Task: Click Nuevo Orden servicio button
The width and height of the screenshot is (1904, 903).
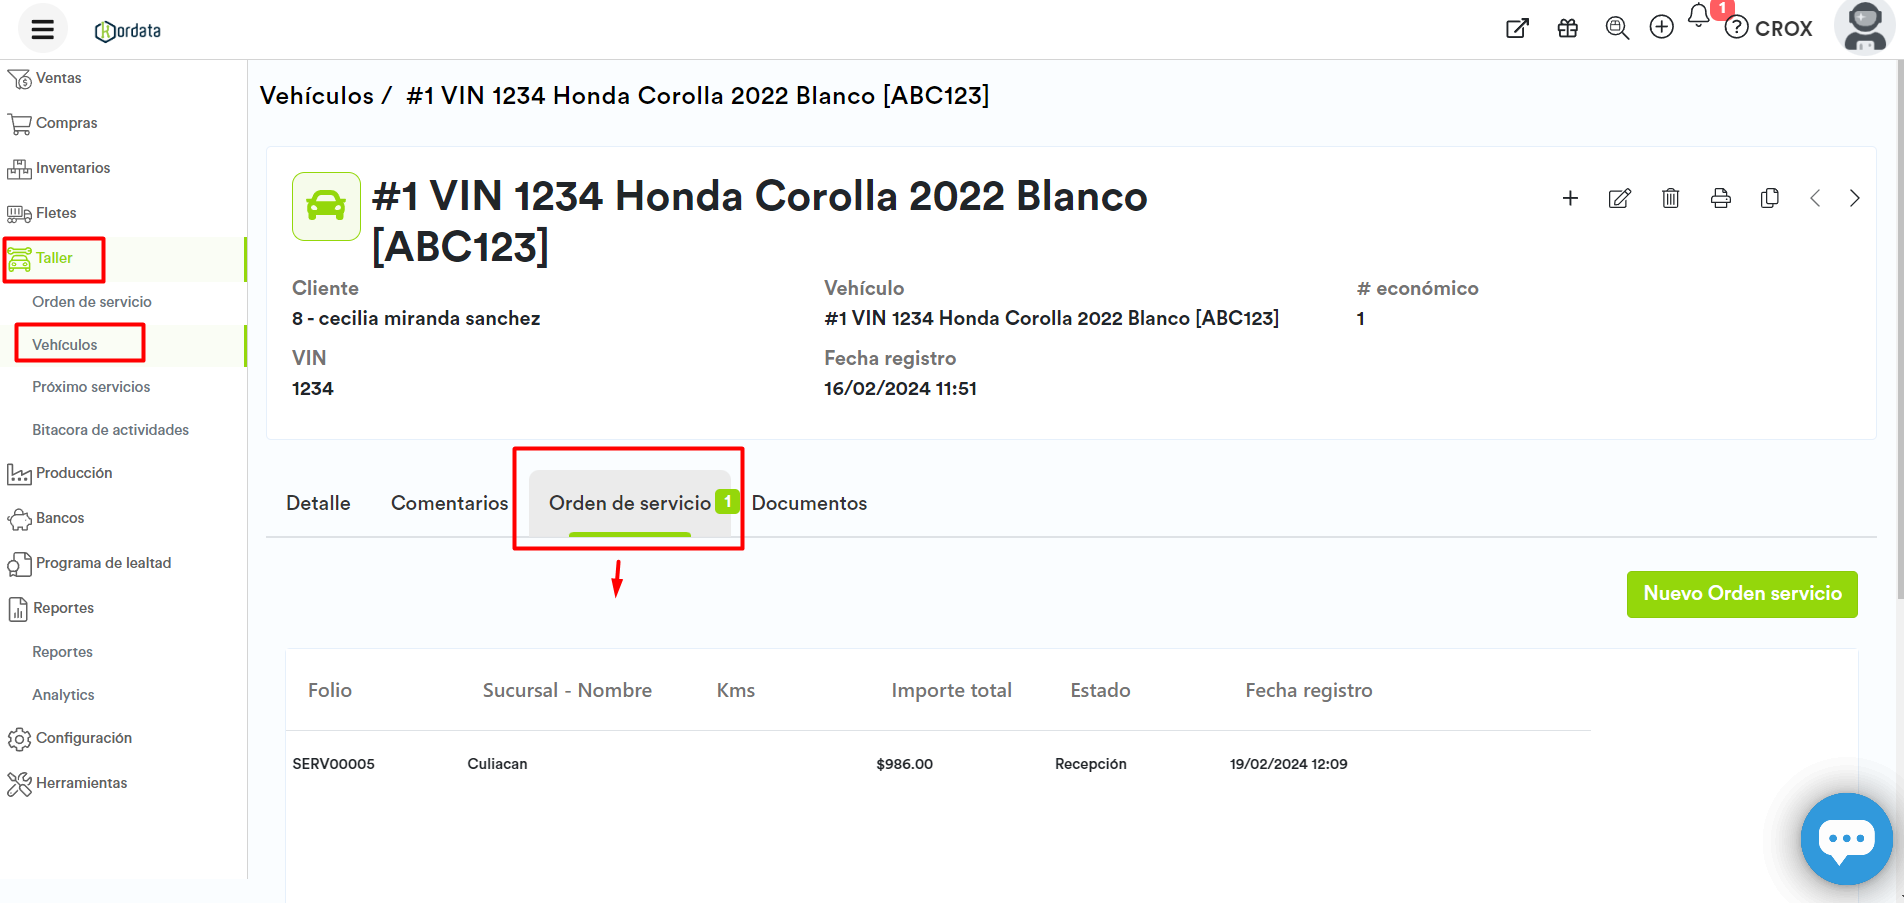Action: (x=1741, y=594)
